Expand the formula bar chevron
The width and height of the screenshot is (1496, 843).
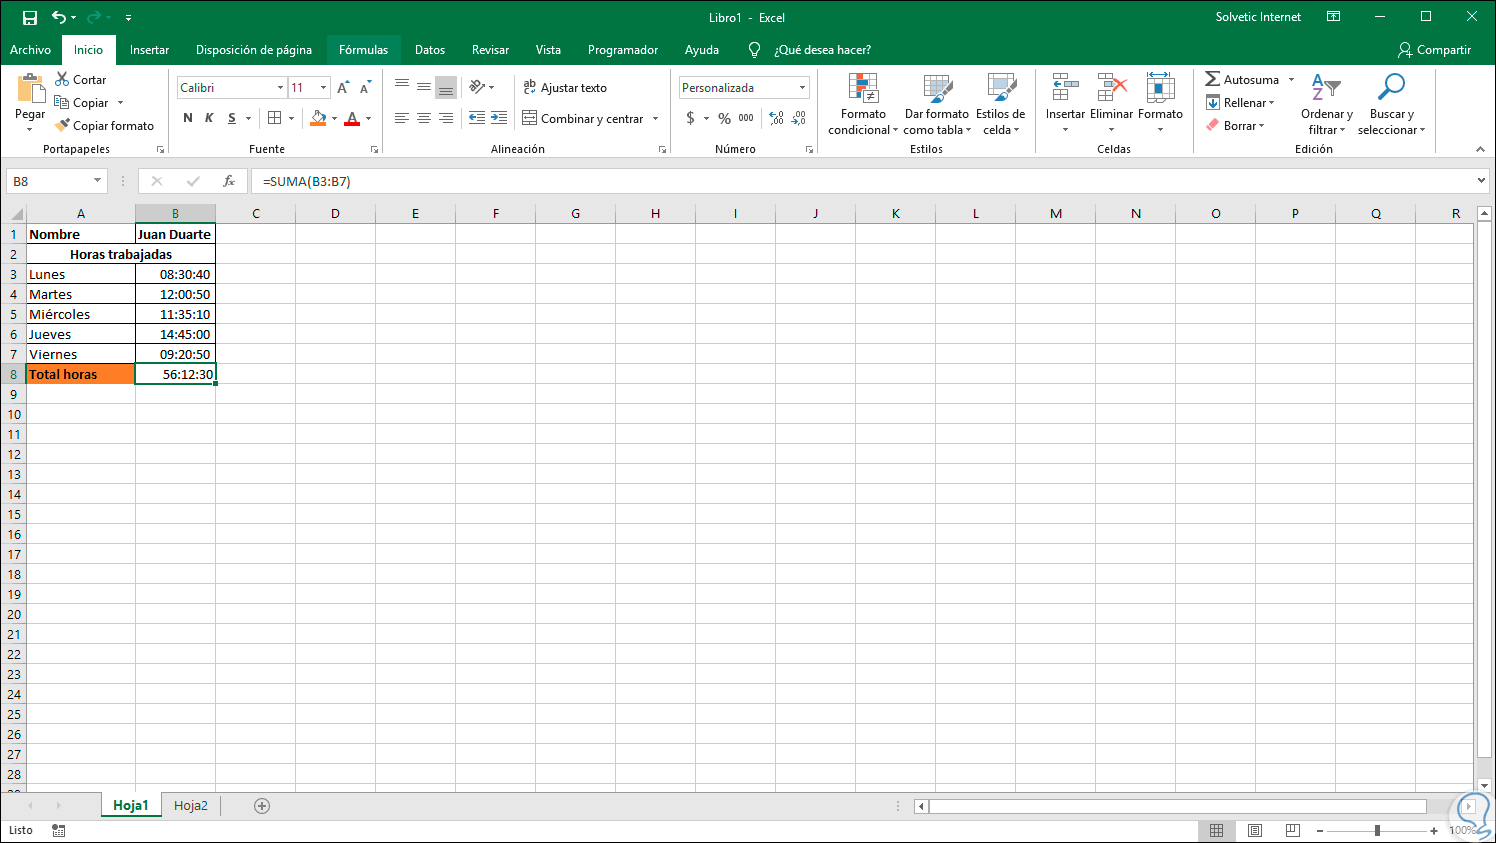1481,181
